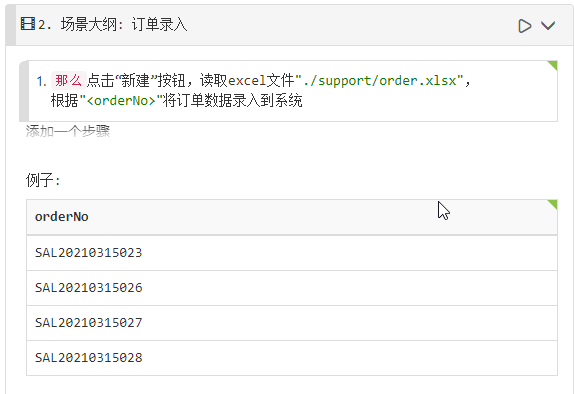
Task: Click the <orderNo> parameter in step text
Action: click(121, 100)
